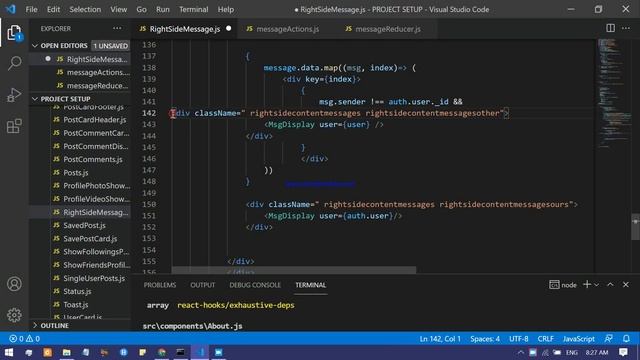Open the Go menu
The image size is (640, 360).
click(x=141, y=9)
